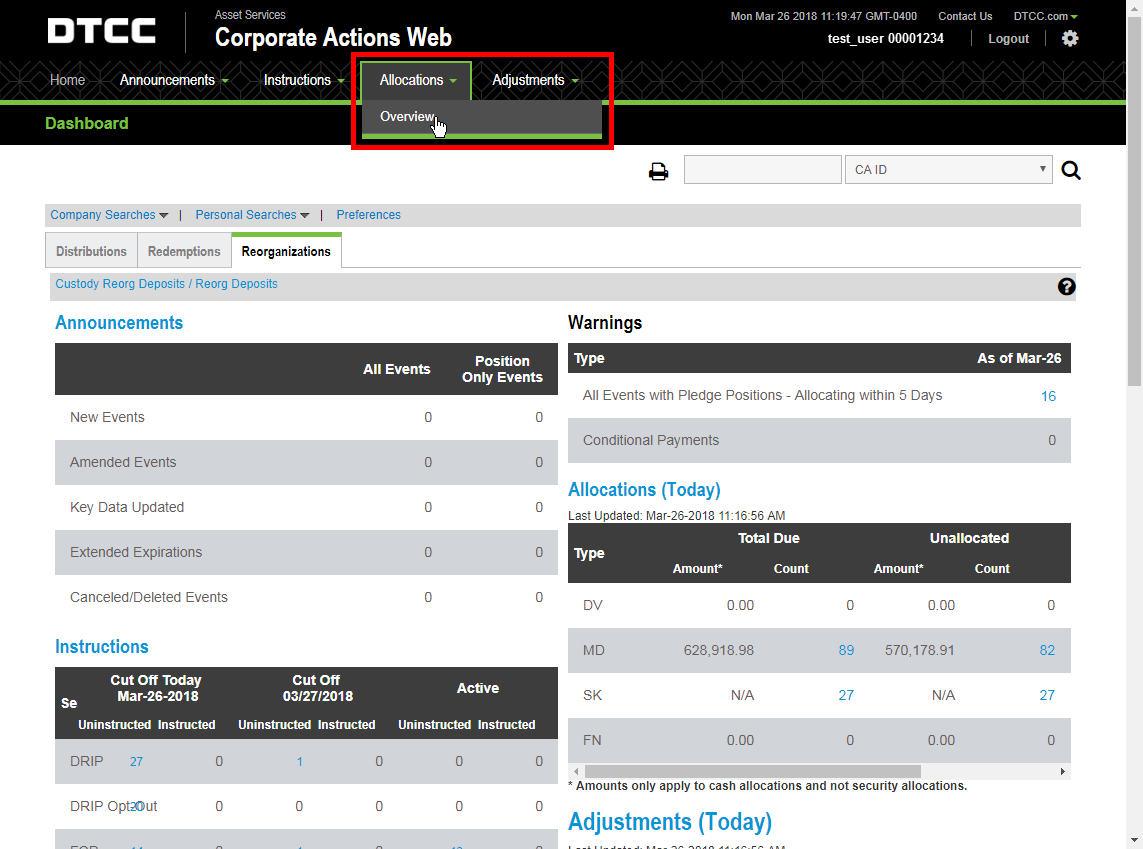Expand the Company Searches dropdown

click(109, 215)
